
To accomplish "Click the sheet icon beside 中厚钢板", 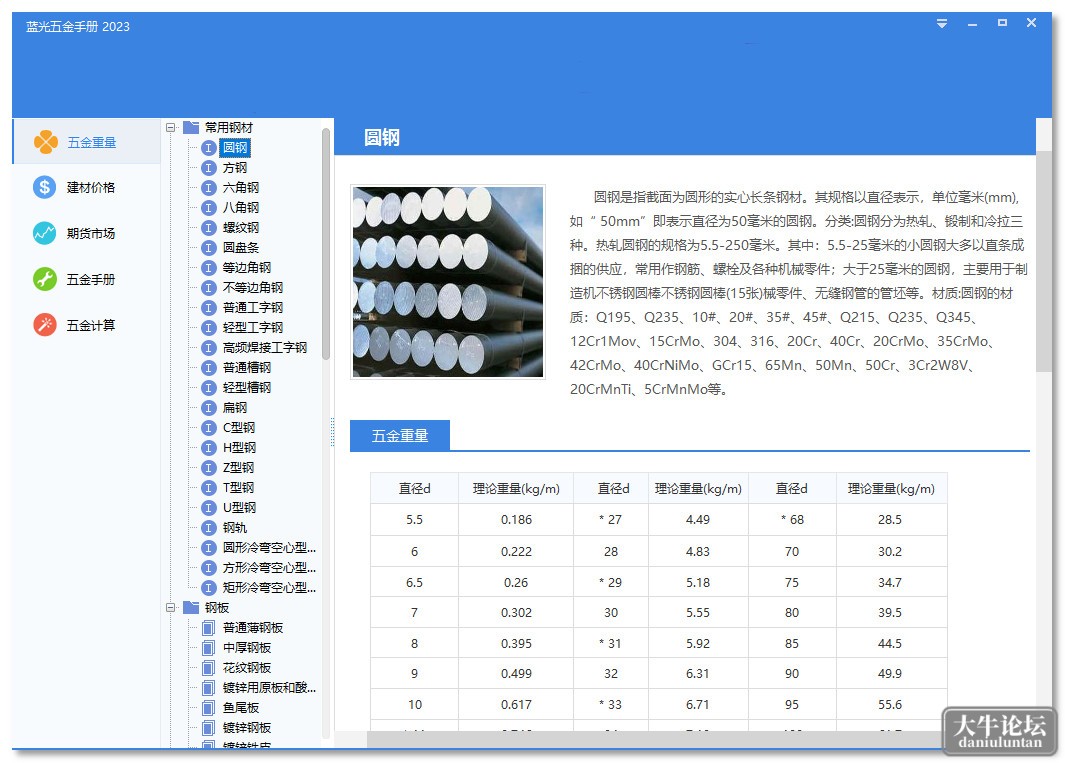I will pos(209,648).
